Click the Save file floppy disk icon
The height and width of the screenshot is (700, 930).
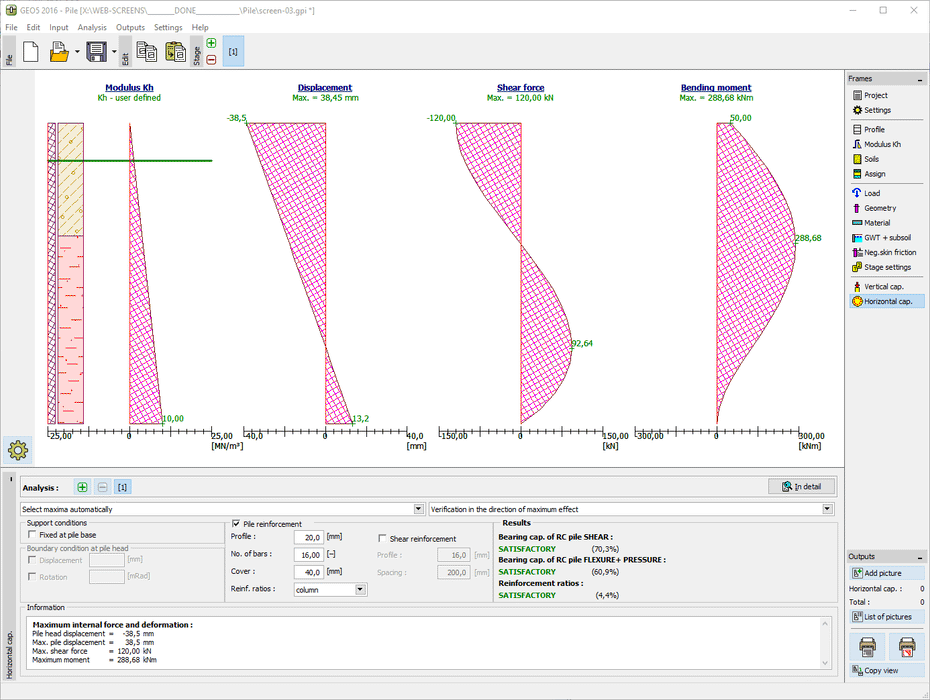pyautogui.click(x=96, y=52)
